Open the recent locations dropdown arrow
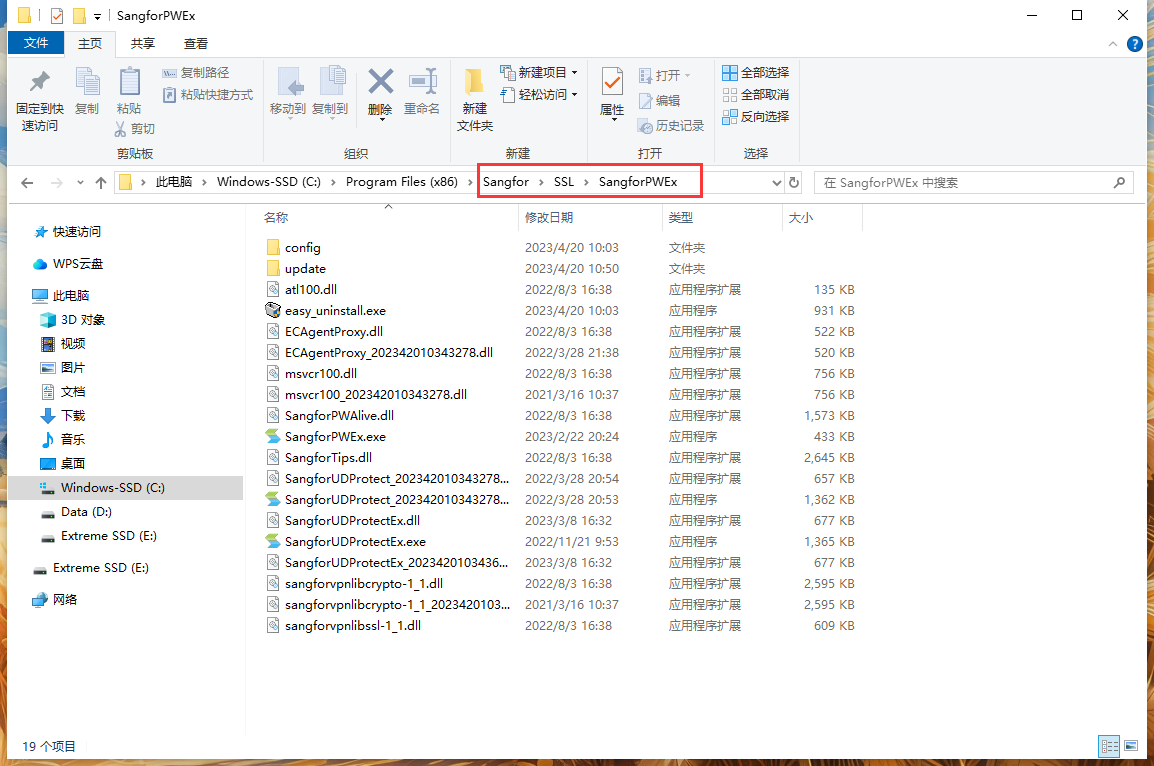 (80, 182)
